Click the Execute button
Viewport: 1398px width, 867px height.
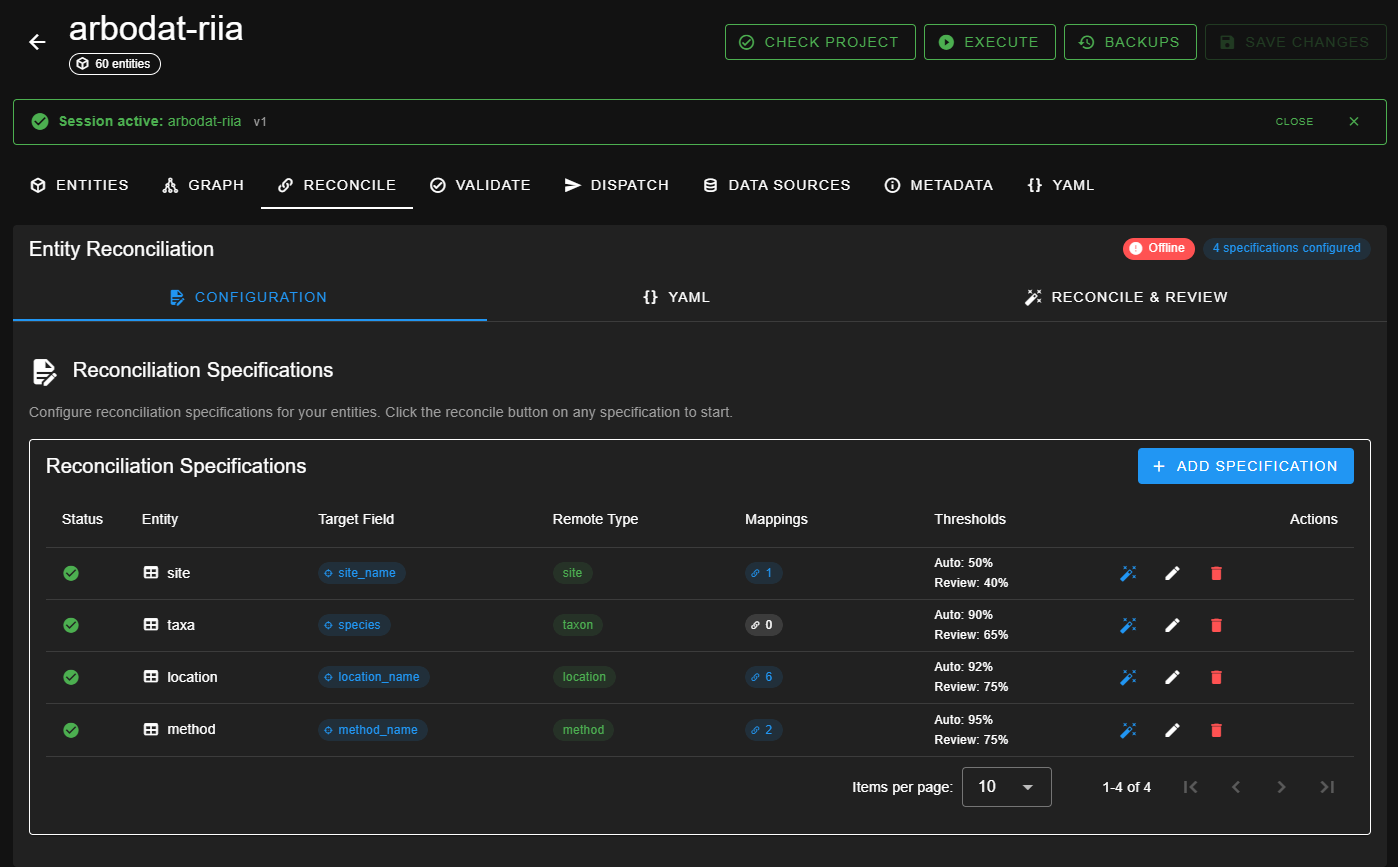[989, 42]
